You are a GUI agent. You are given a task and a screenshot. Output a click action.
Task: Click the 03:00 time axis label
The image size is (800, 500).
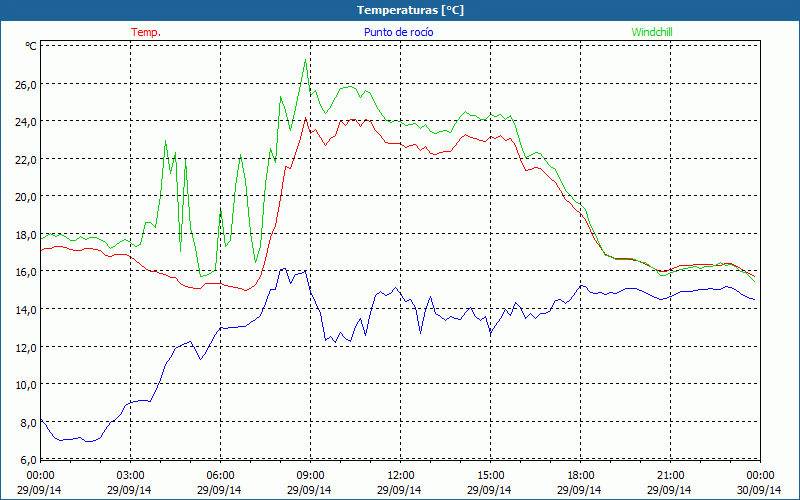[x=131, y=476]
